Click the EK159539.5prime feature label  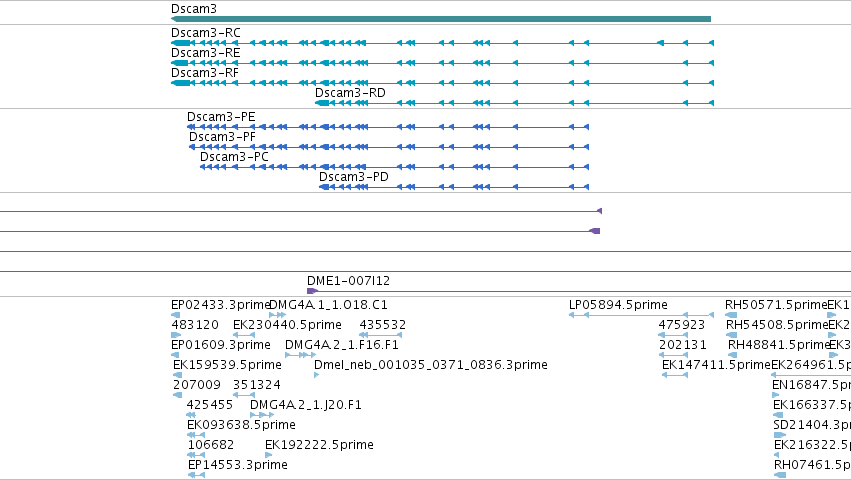227,365
